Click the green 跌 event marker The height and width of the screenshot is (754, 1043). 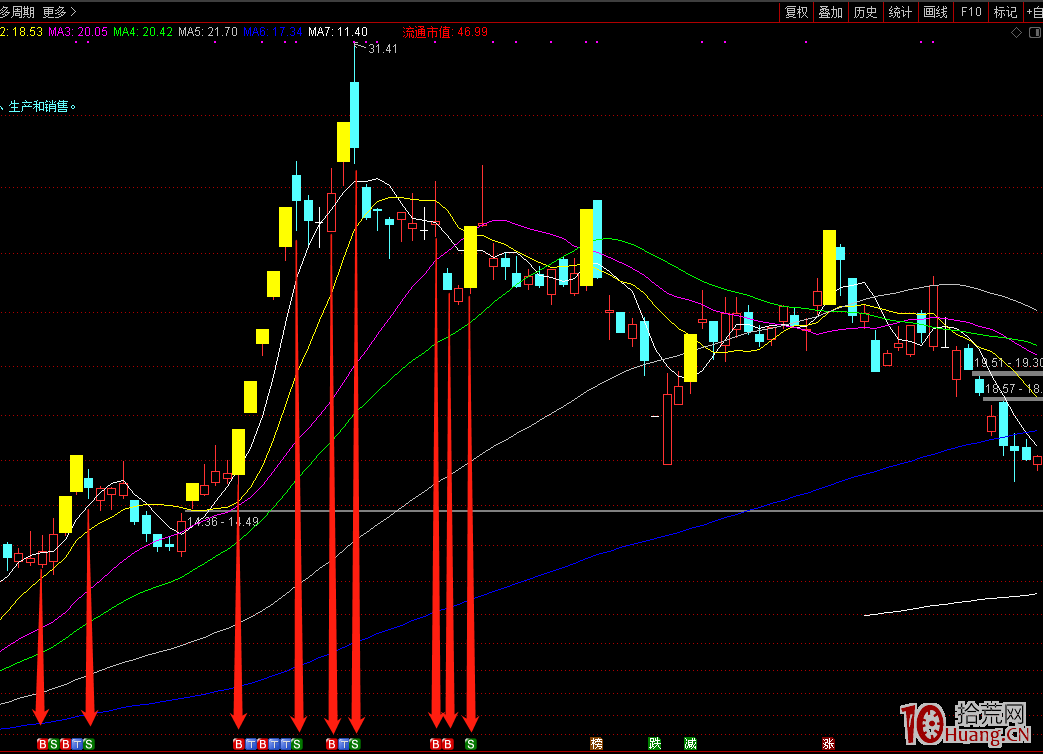pos(655,744)
